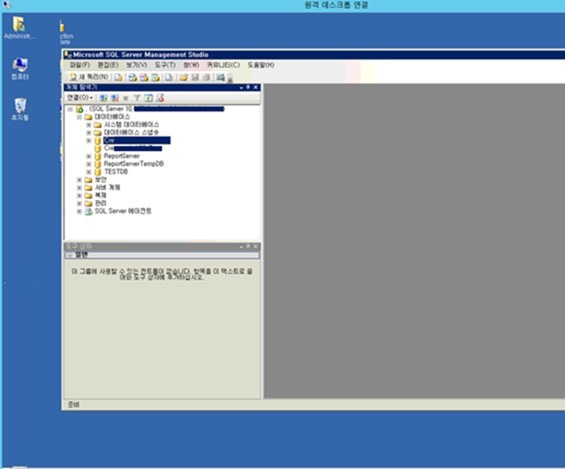The height and width of the screenshot is (469, 565).
Task: Expand the ReportServer database node
Action: (89, 156)
